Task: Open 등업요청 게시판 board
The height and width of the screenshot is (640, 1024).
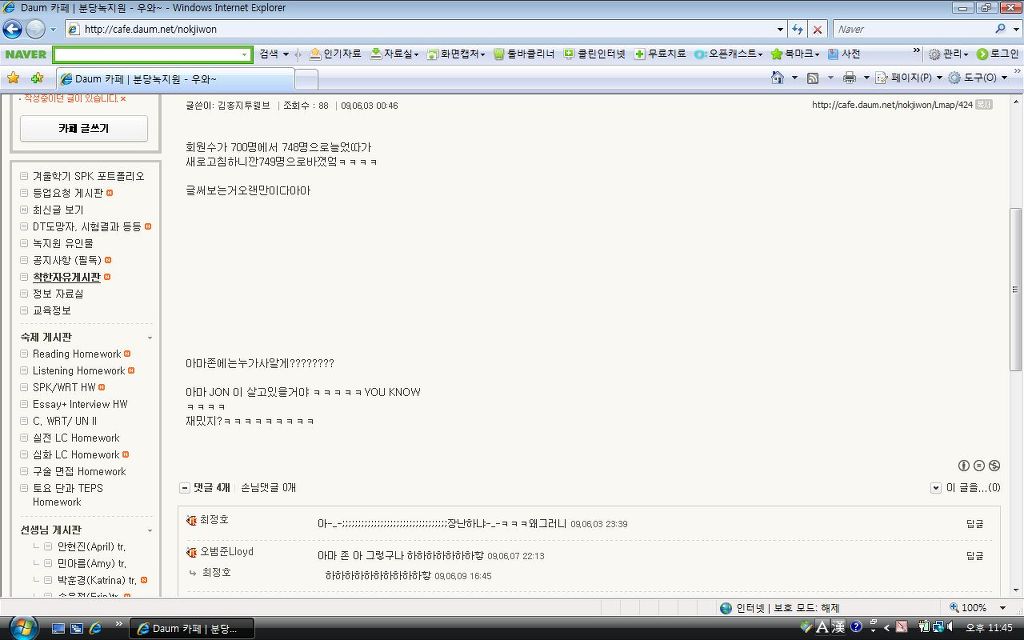Action: click(x=68, y=193)
